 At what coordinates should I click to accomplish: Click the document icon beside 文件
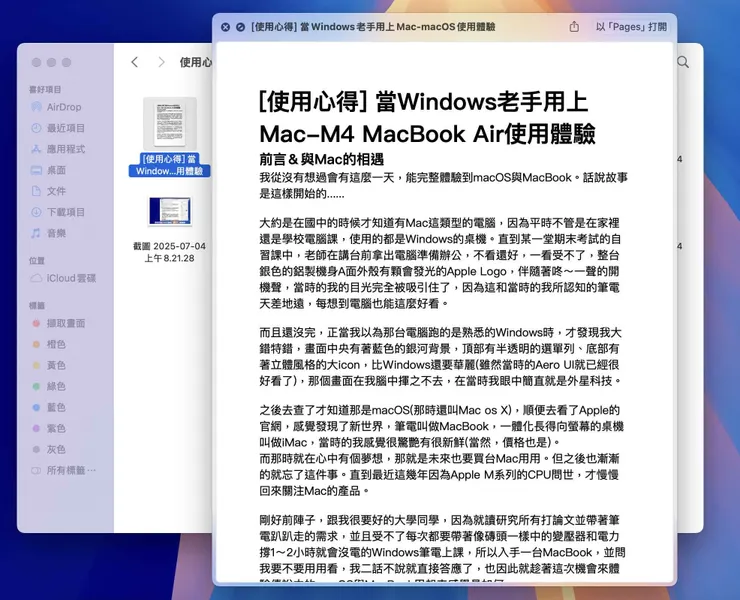(36, 191)
